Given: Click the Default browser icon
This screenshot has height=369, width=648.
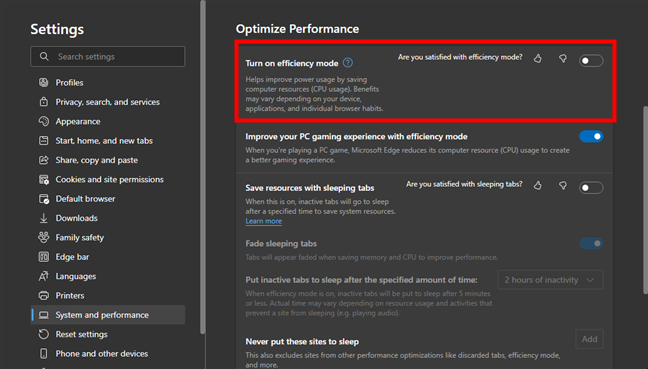Looking at the screenshot, I should [43, 199].
